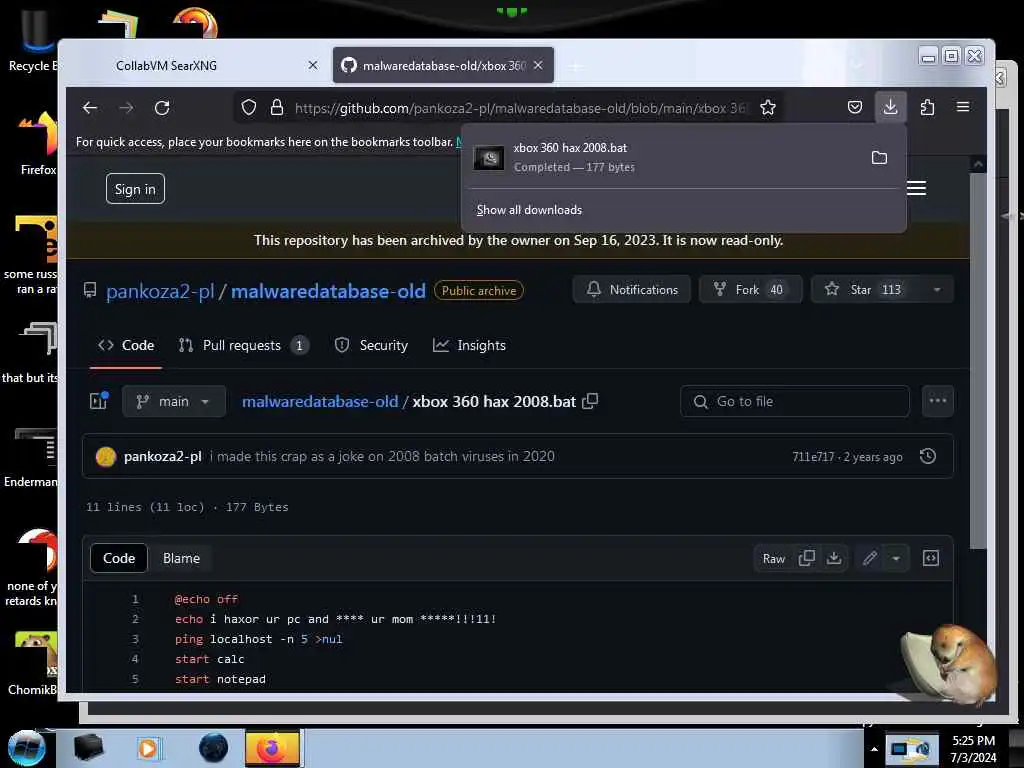Go back to the previous page
The height and width of the screenshot is (768, 1024).
(x=90, y=108)
